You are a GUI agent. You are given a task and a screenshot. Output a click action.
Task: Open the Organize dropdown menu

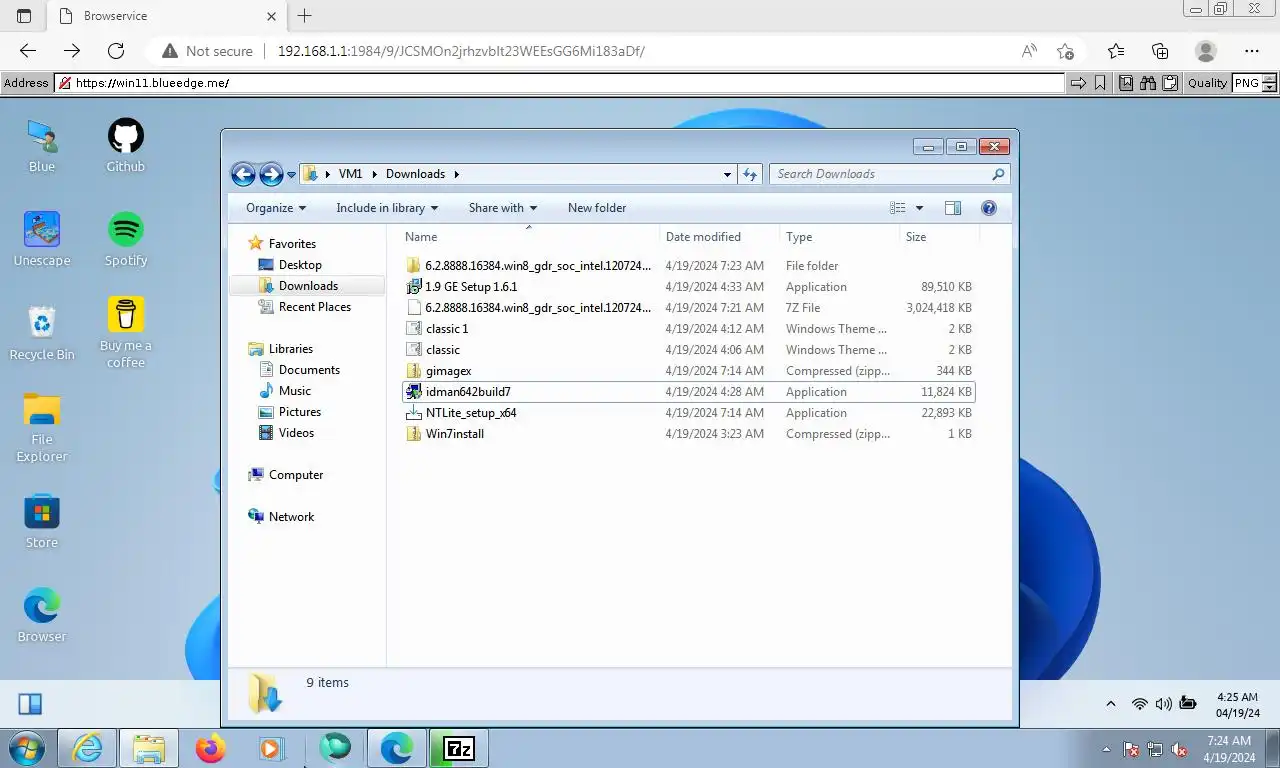(276, 208)
